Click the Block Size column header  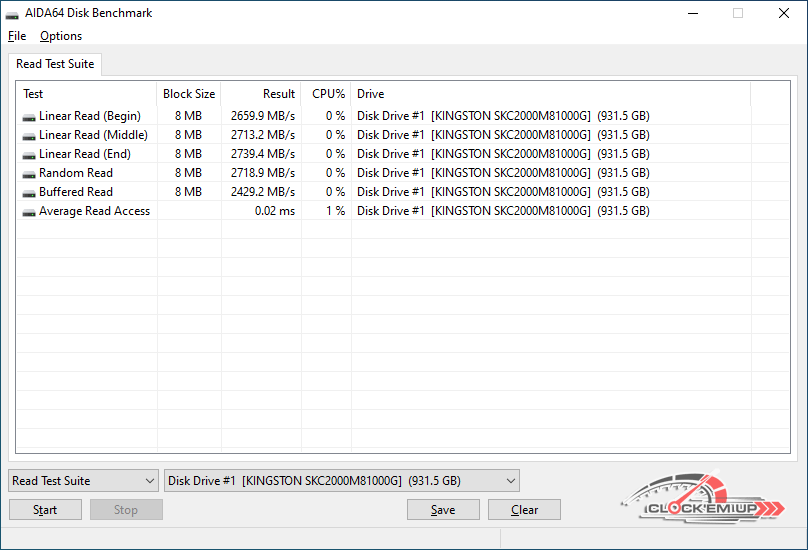point(189,94)
